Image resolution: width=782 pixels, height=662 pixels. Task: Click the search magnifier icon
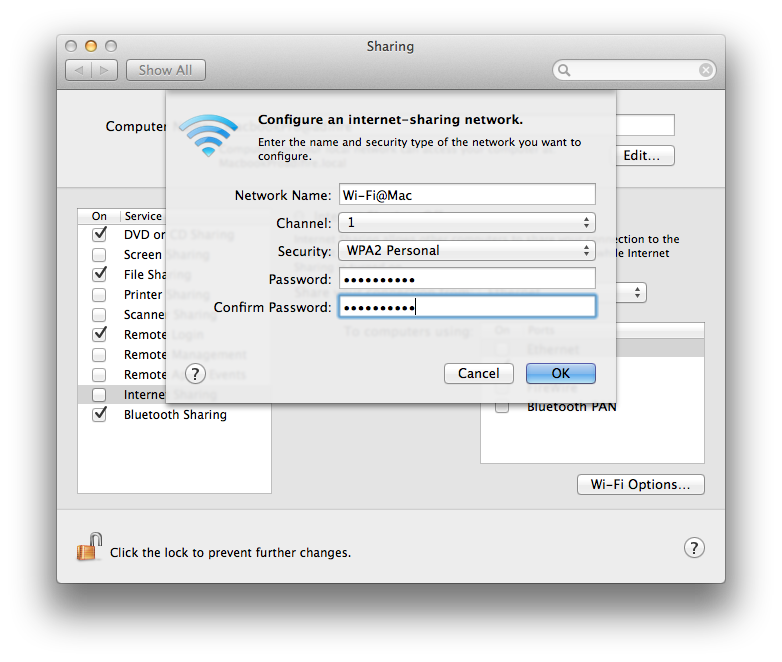coord(565,70)
